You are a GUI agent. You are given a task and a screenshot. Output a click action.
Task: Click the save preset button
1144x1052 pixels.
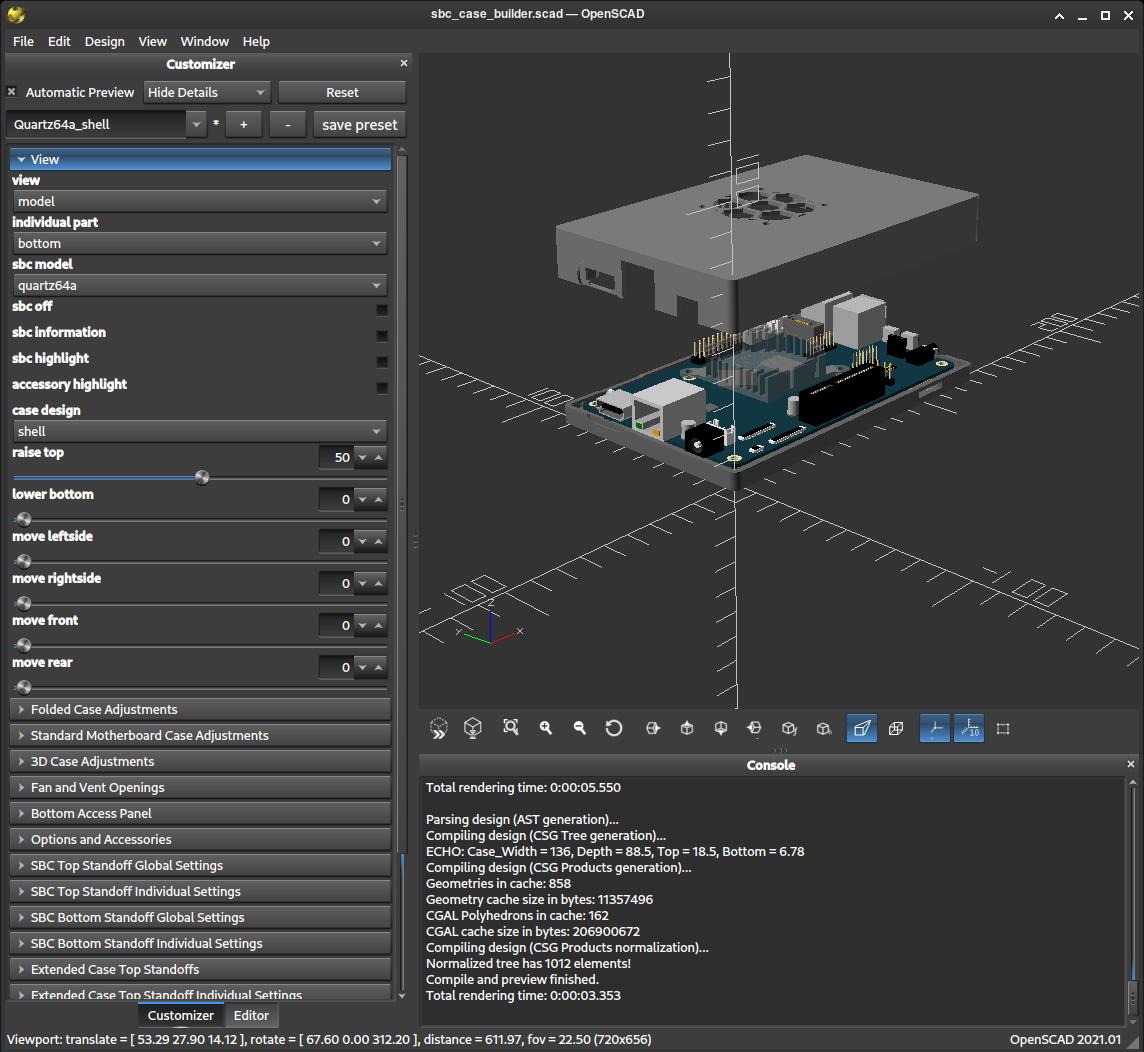click(x=359, y=125)
